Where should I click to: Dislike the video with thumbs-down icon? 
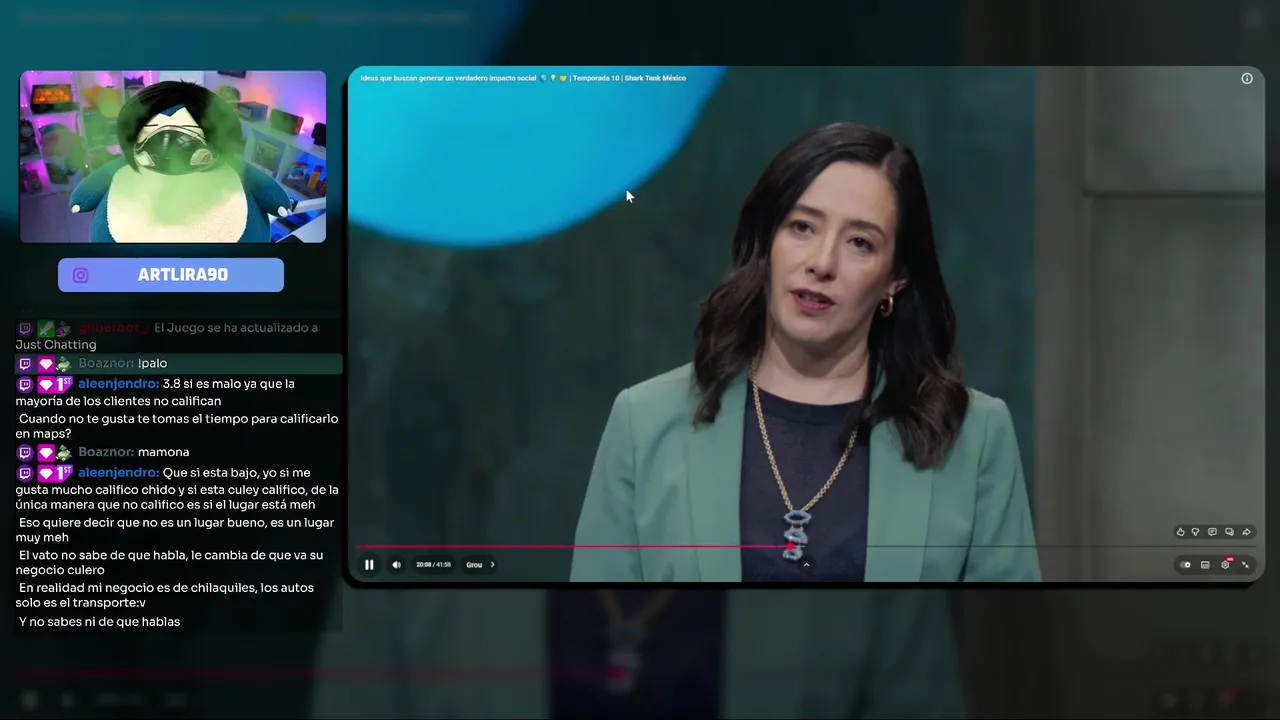1195,532
